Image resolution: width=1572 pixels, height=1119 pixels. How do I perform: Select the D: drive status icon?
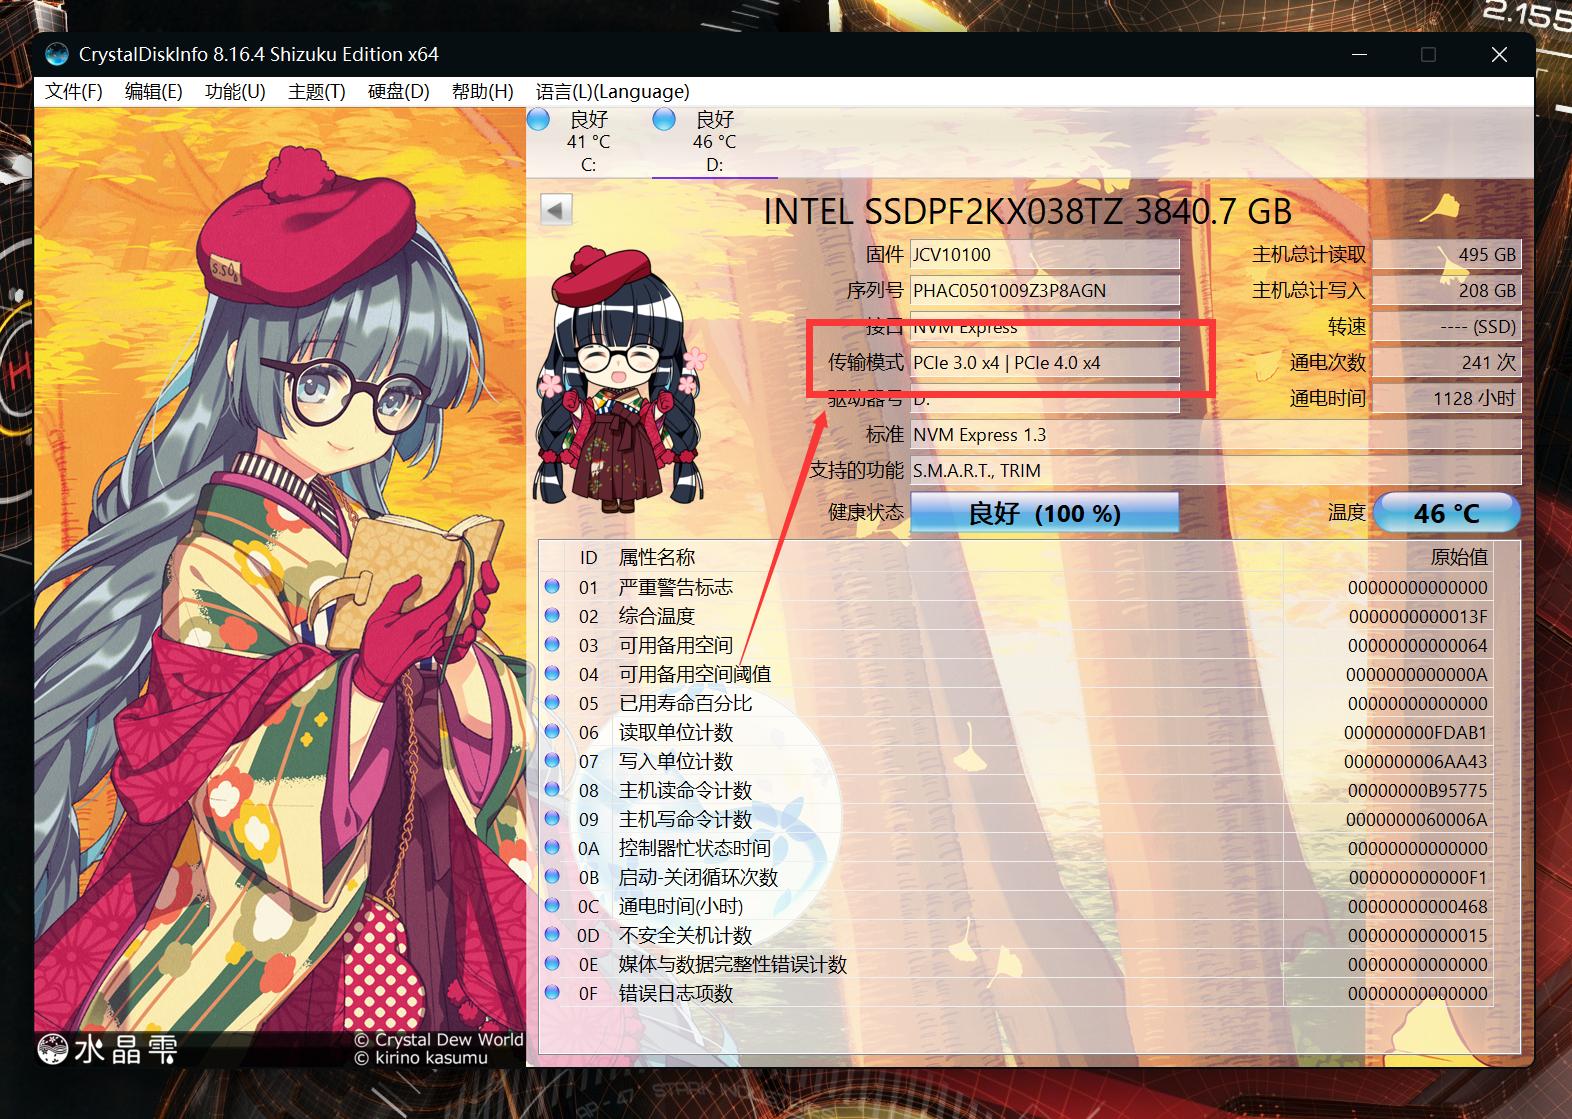[x=664, y=120]
